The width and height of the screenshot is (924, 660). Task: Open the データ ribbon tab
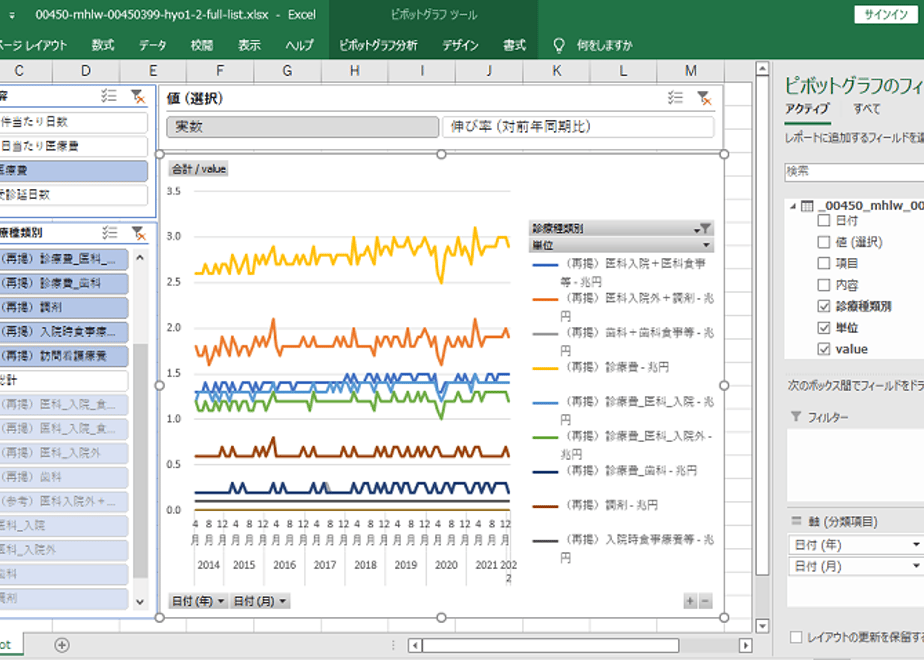(153, 45)
